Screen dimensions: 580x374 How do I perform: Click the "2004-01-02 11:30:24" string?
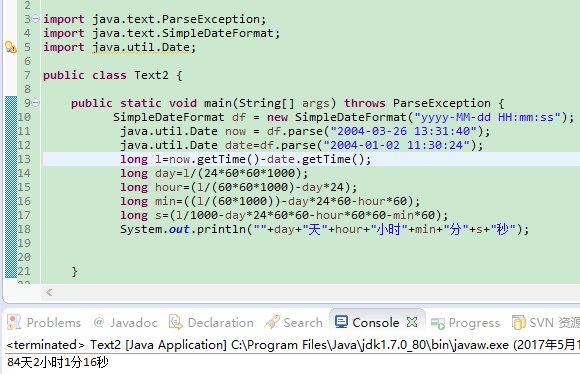397,145
